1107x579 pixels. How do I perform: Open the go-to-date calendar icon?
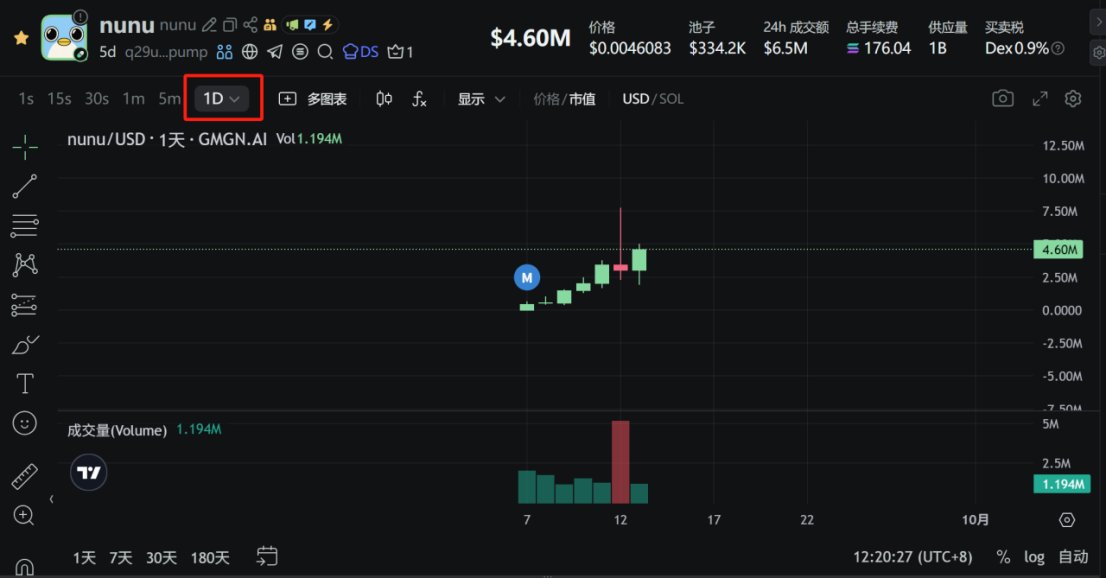[267, 556]
